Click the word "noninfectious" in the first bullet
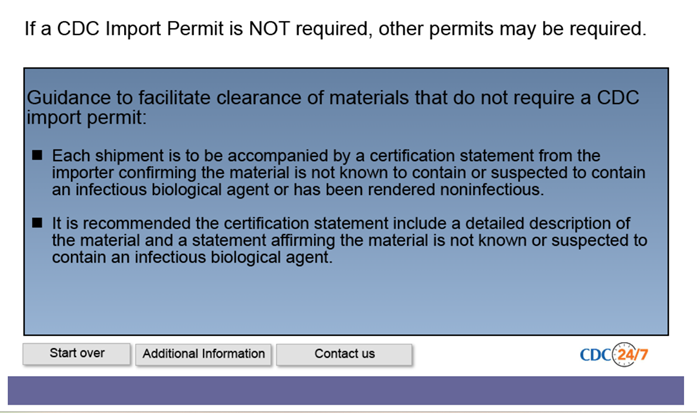 (491, 190)
